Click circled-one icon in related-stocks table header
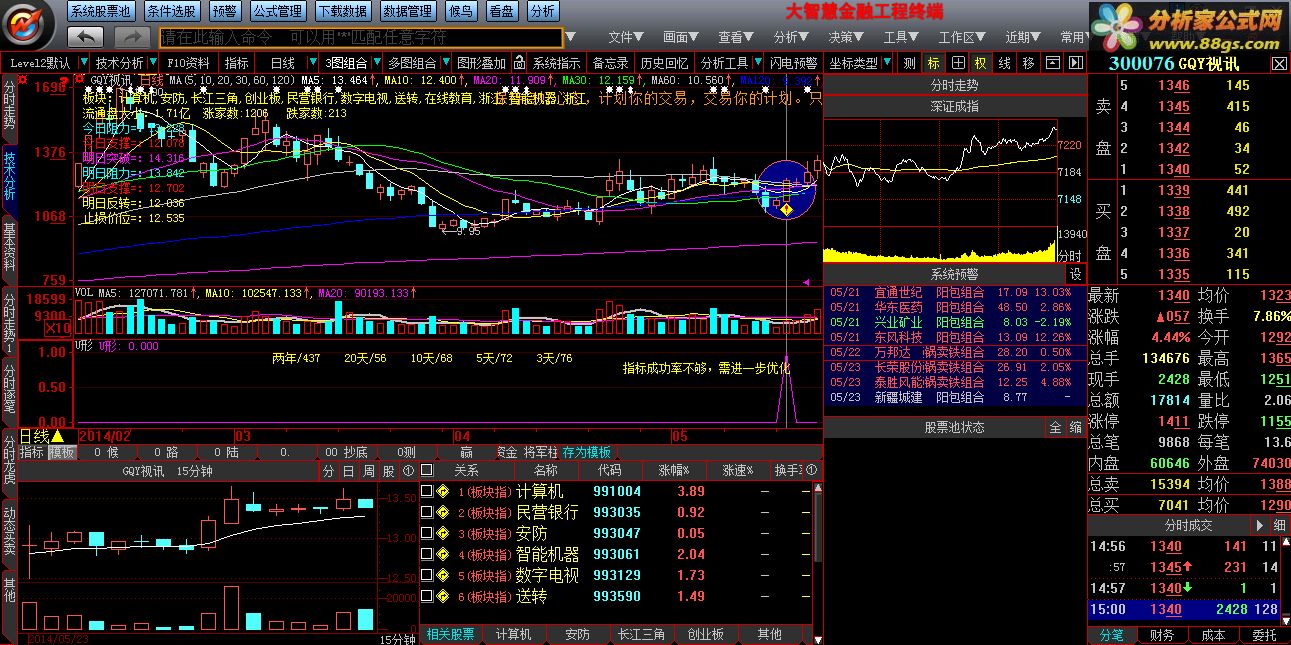This screenshot has height=645, width=1291. coord(811,470)
